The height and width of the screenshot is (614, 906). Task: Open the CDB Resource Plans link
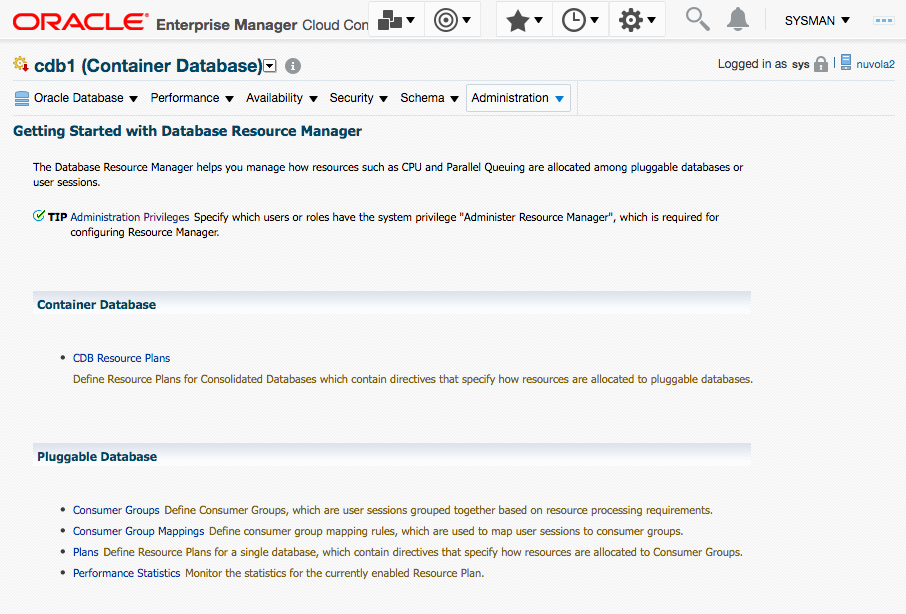pyautogui.click(x=121, y=358)
